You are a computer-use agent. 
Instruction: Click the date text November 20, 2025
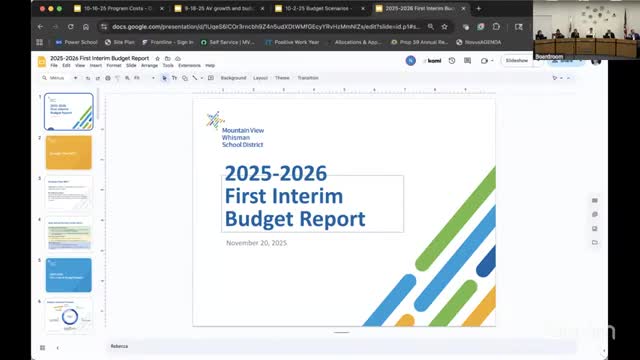click(256, 243)
